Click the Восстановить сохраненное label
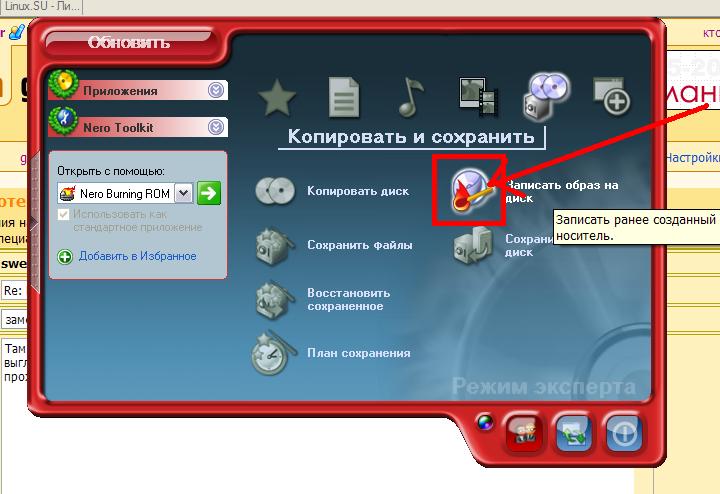The image size is (720, 494). click(349, 299)
